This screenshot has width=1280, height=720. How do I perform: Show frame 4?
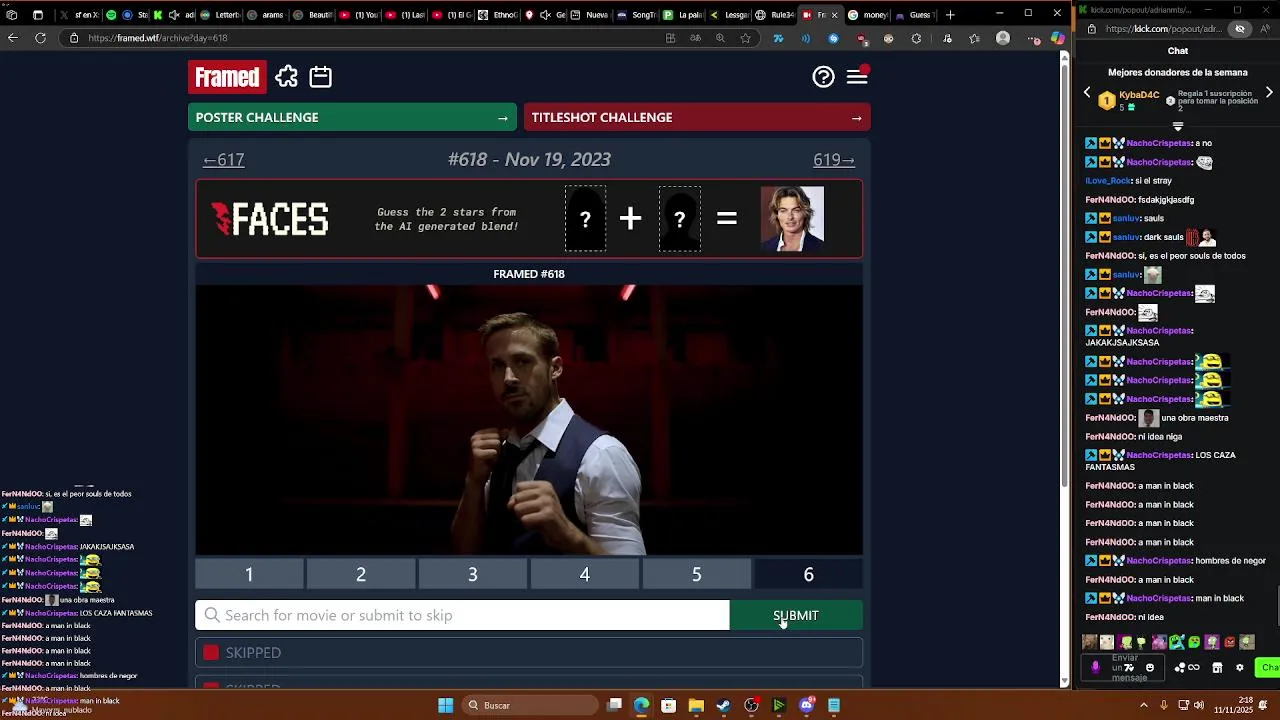(585, 574)
